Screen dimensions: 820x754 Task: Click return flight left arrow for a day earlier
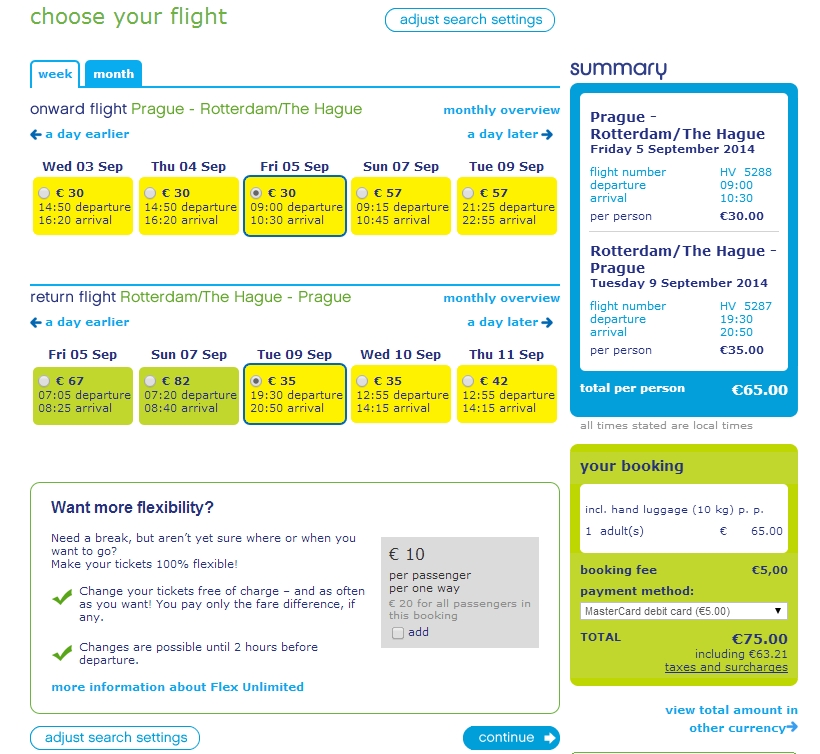coord(36,323)
